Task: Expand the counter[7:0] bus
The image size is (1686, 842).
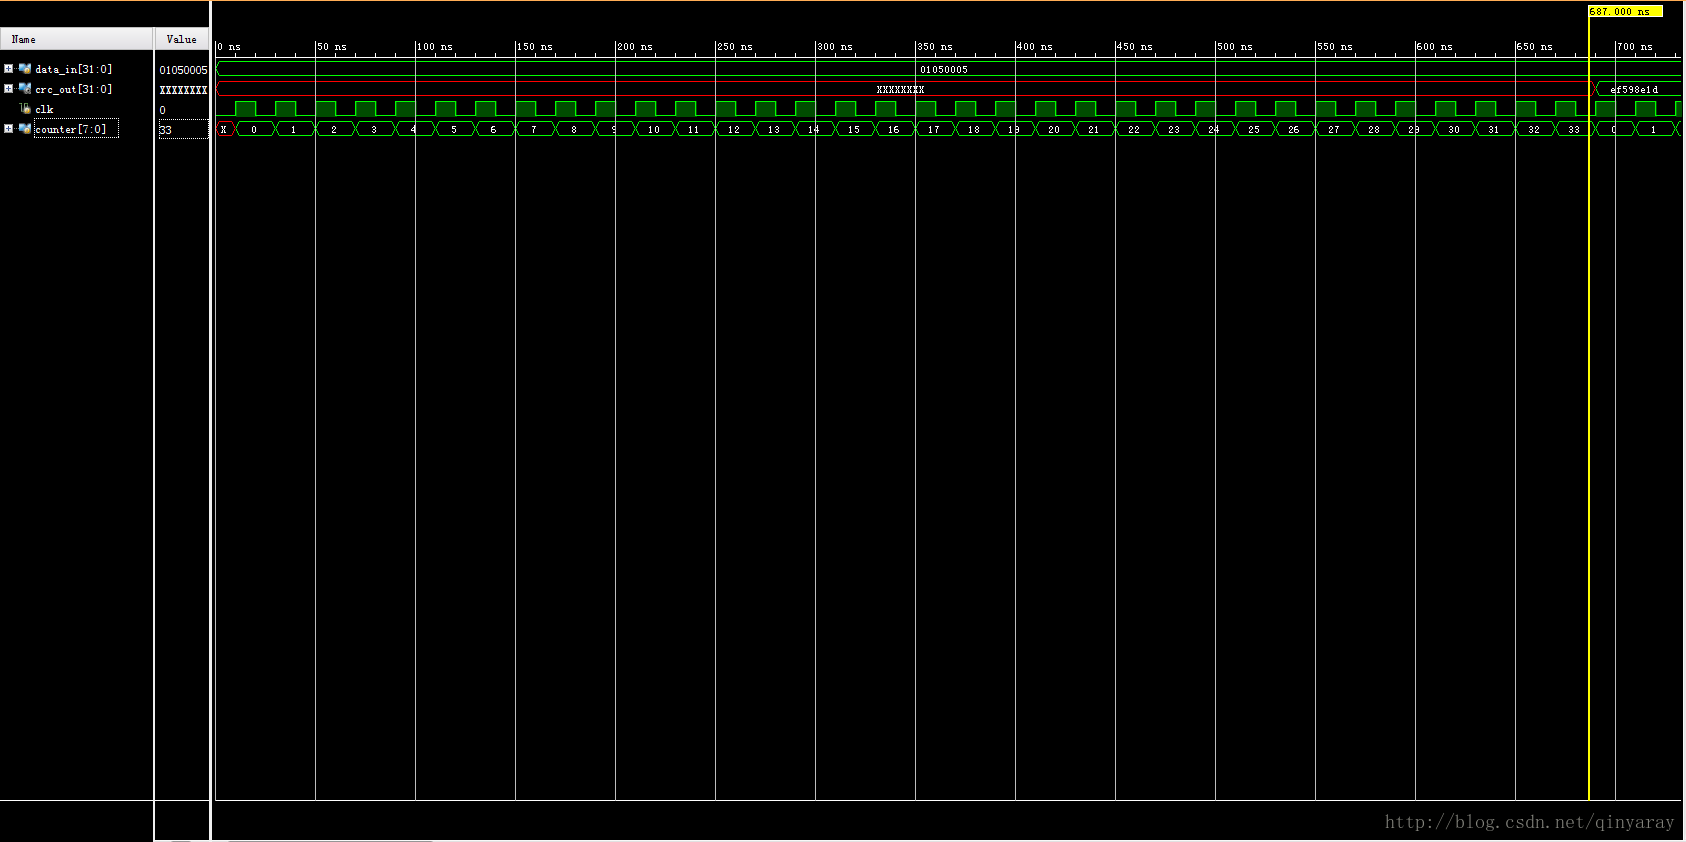Action: (x=8, y=129)
